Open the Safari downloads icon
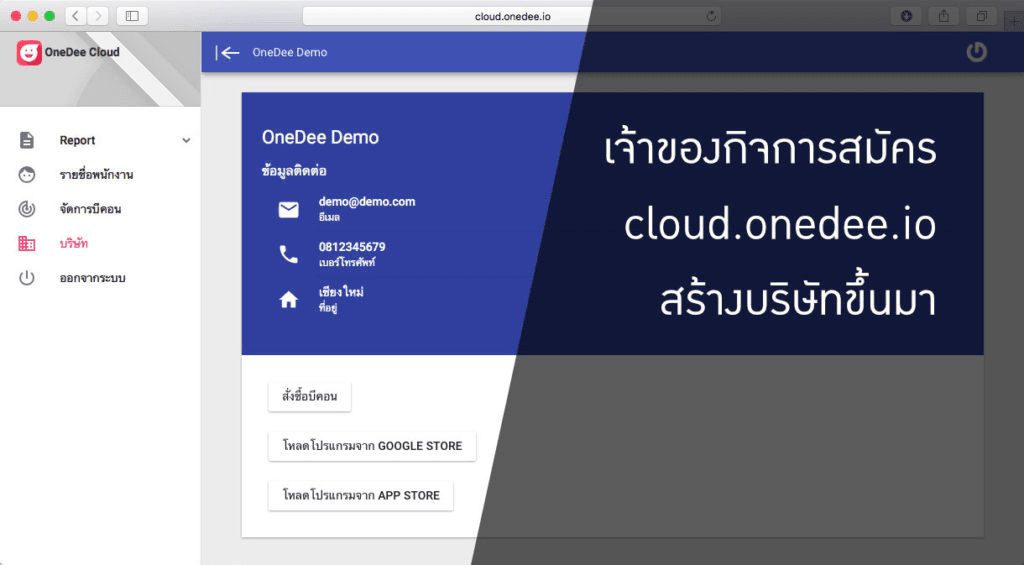This screenshot has width=1024, height=565. click(906, 16)
